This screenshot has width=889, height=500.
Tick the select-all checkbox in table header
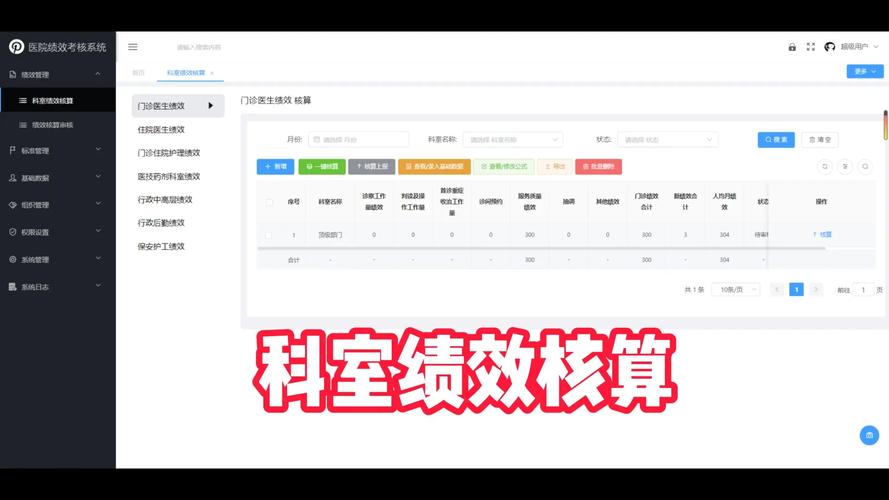pos(269,202)
